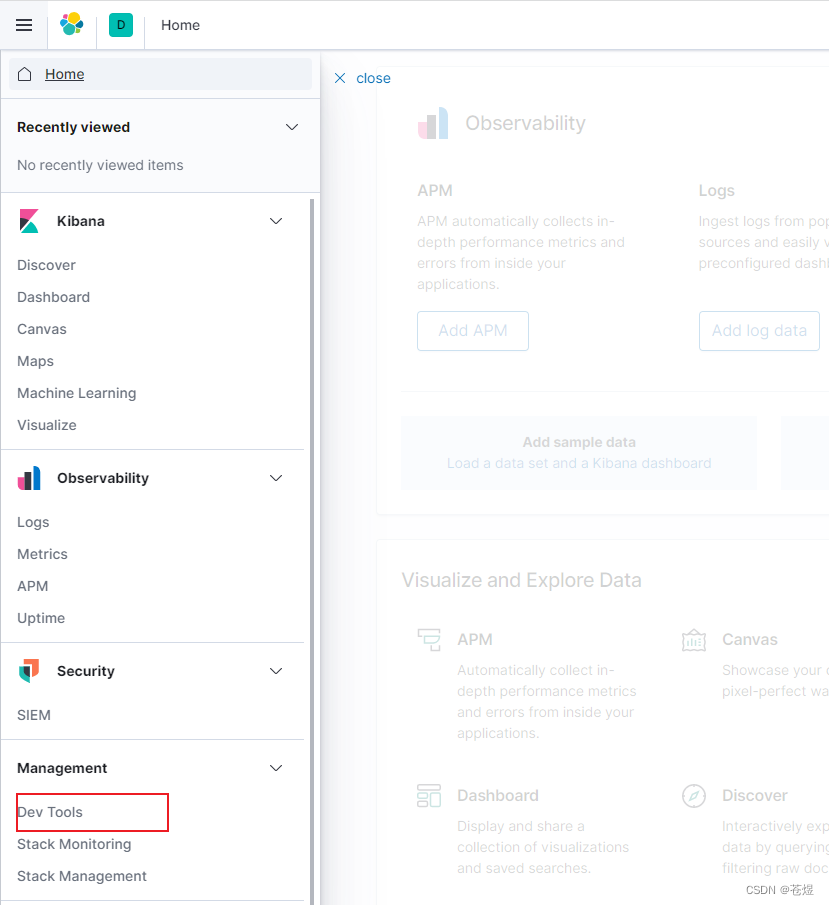Click the Management heading text
Image resolution: width=829 pixels, height=905 pixels.
point(62,768)
